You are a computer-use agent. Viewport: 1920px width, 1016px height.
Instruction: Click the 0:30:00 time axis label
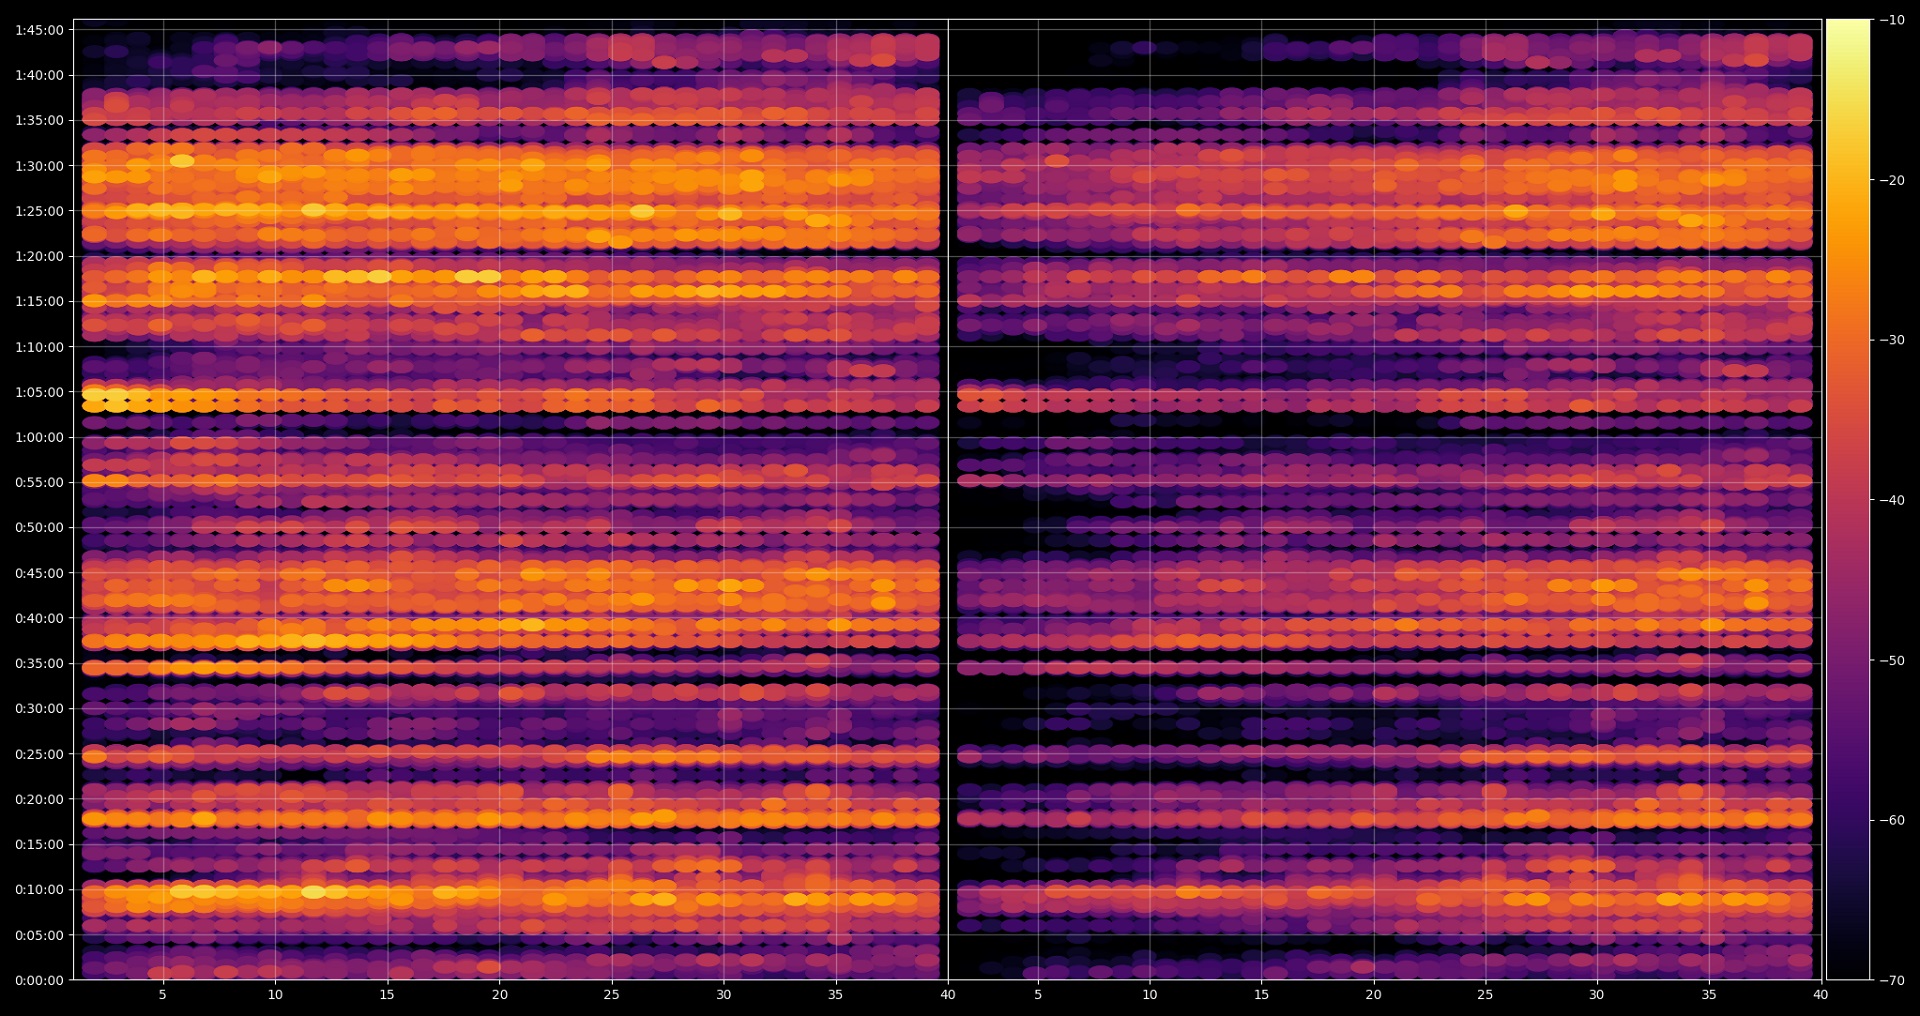pyautogui.click(x=39, y=708)
